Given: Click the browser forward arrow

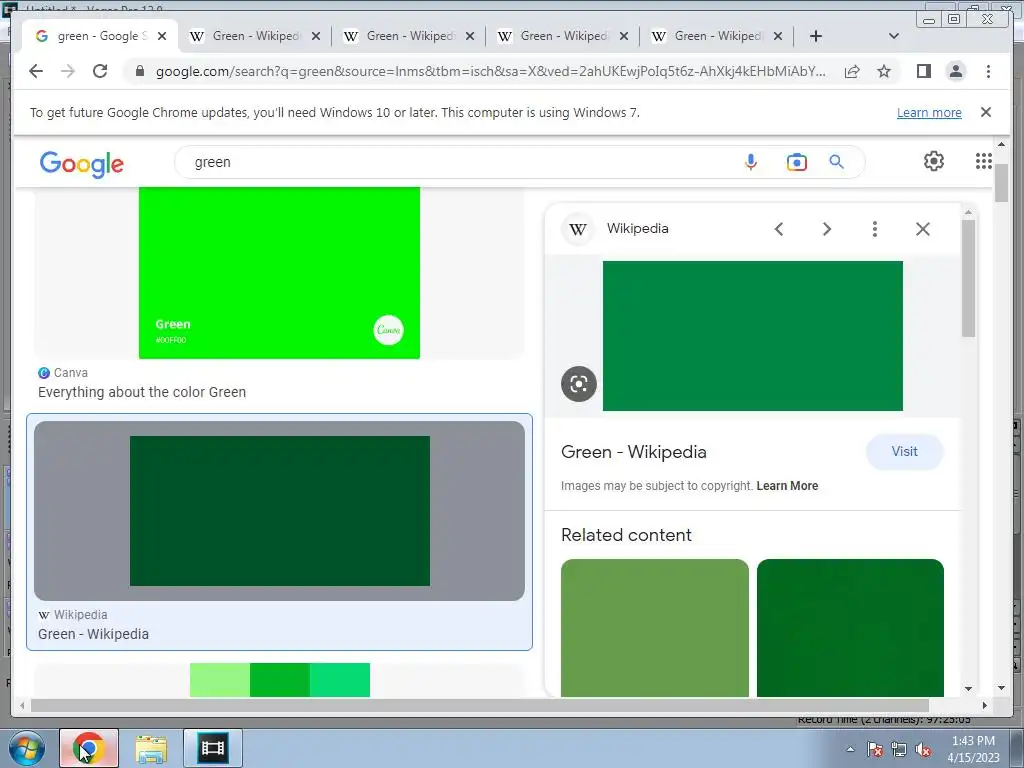Looking at the screenshot, I should tap(68, 71).
